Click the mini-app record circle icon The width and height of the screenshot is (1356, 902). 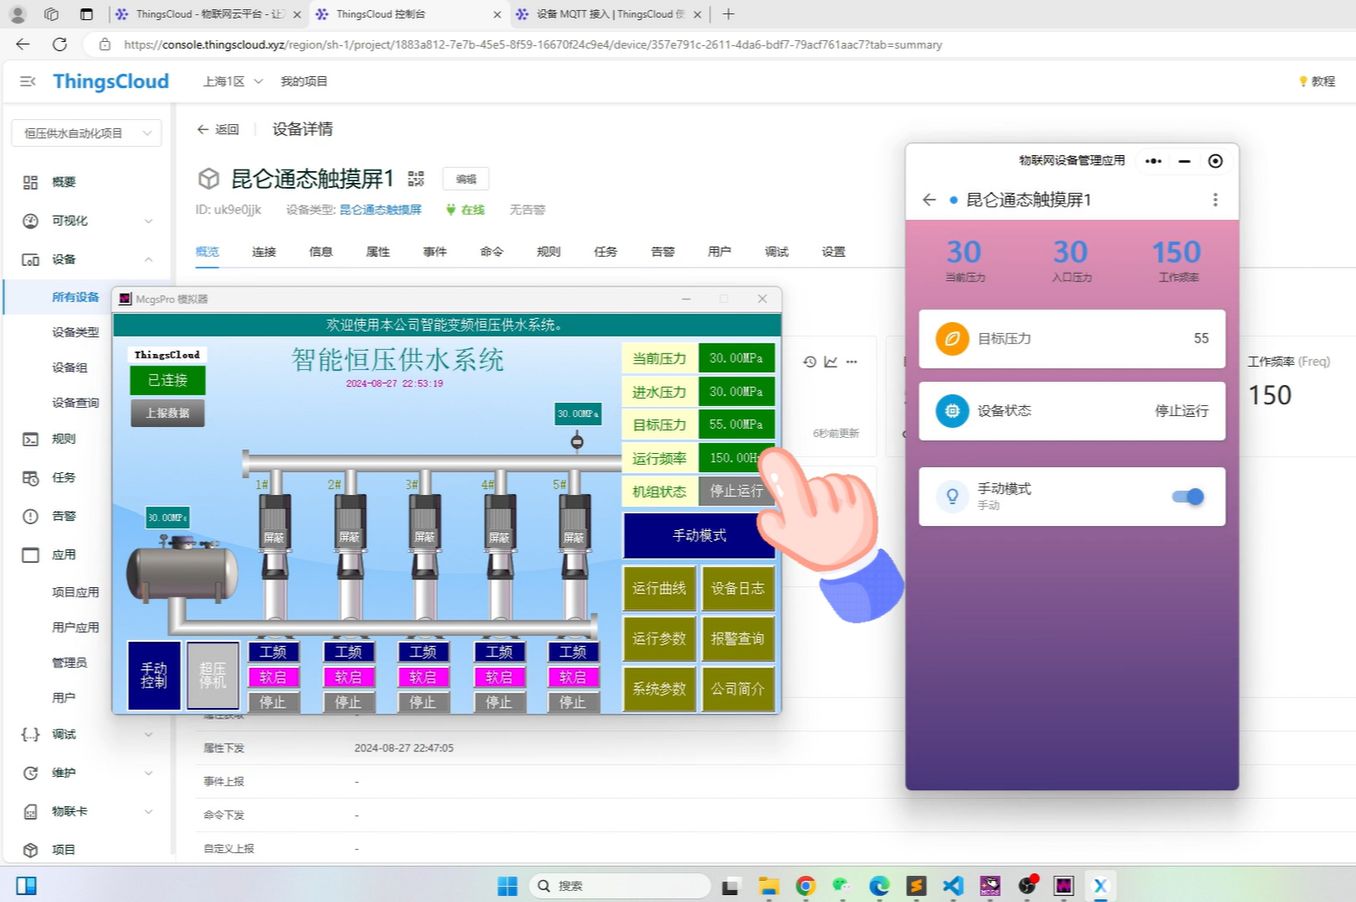(1215, 161)
